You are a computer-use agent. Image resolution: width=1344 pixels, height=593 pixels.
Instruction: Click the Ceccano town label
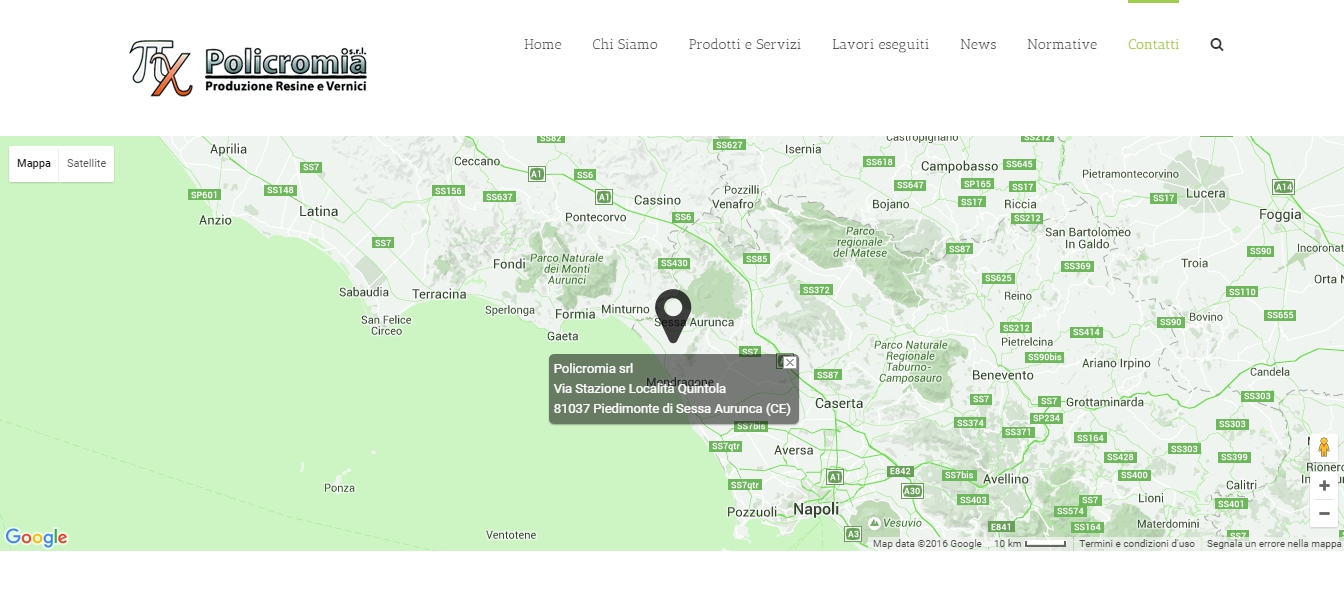click(477, 161)
